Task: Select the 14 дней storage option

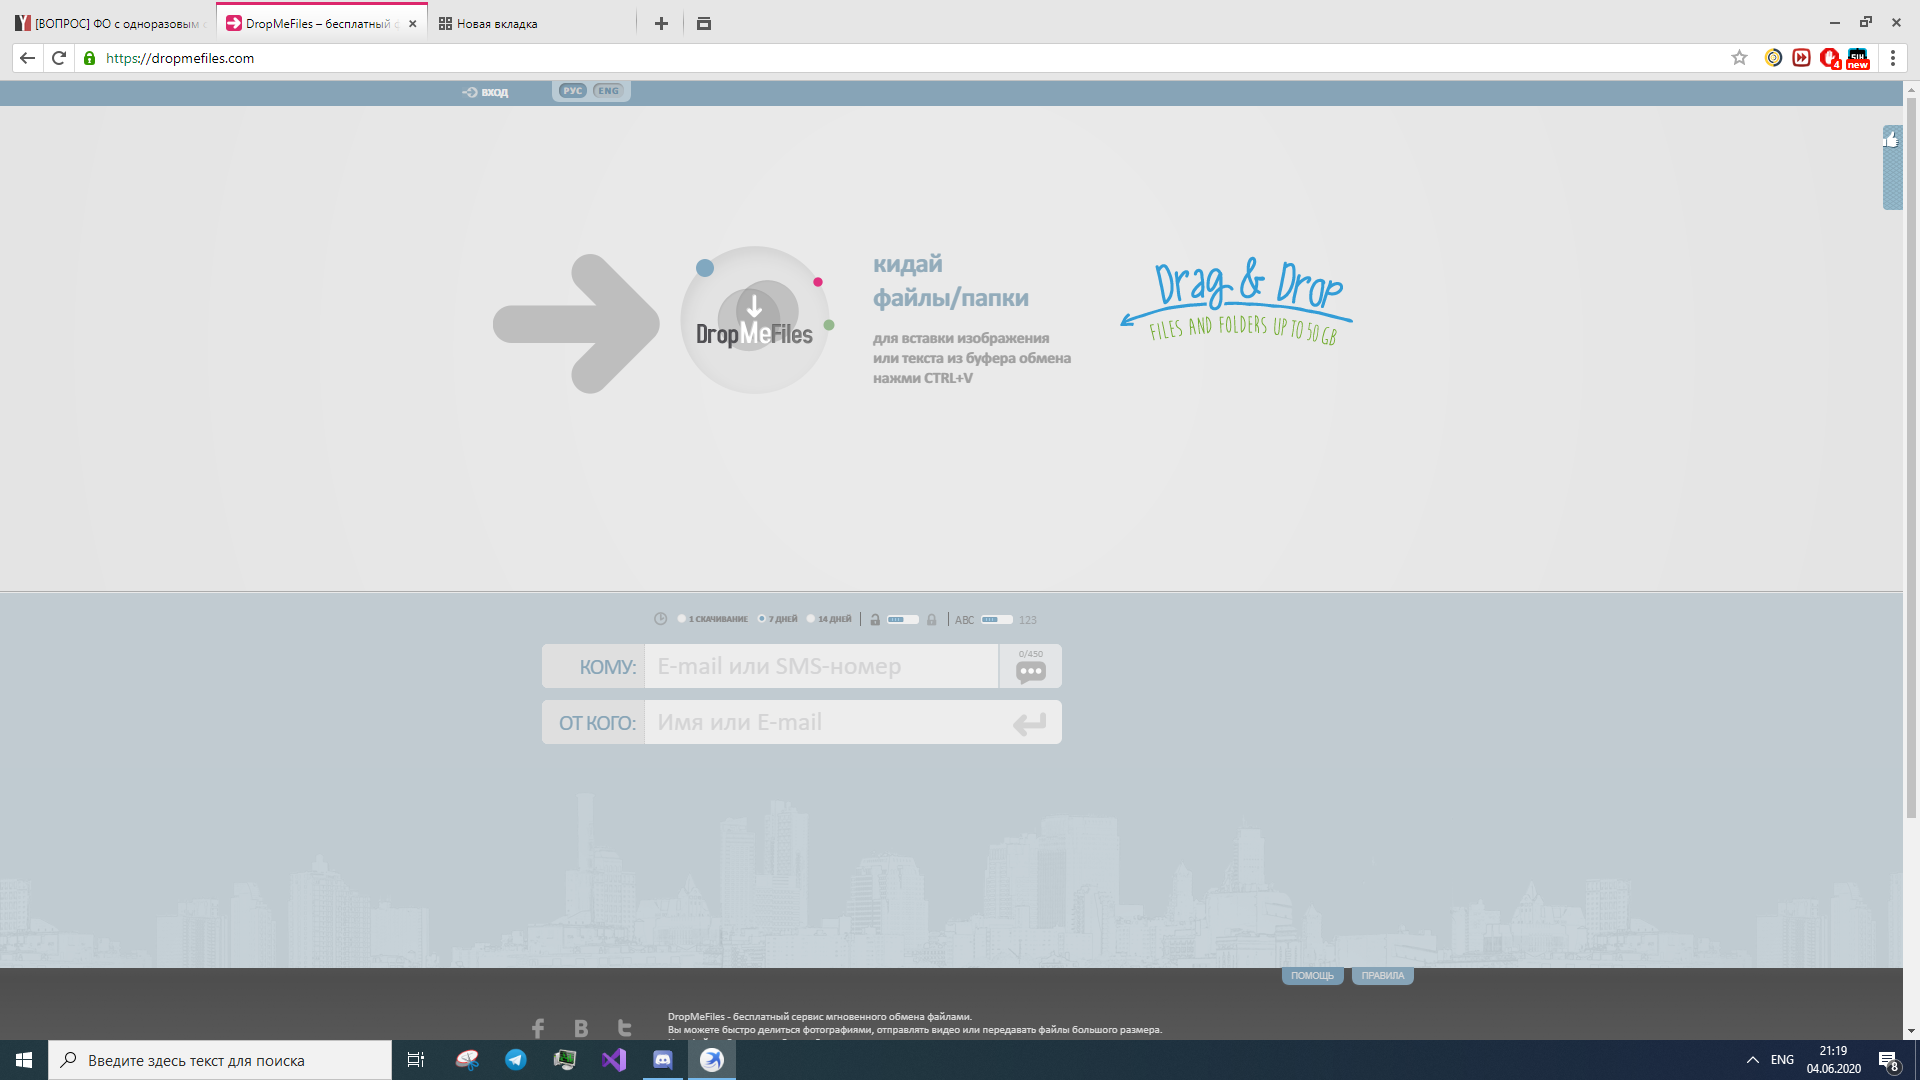Action: pos(829,619)
